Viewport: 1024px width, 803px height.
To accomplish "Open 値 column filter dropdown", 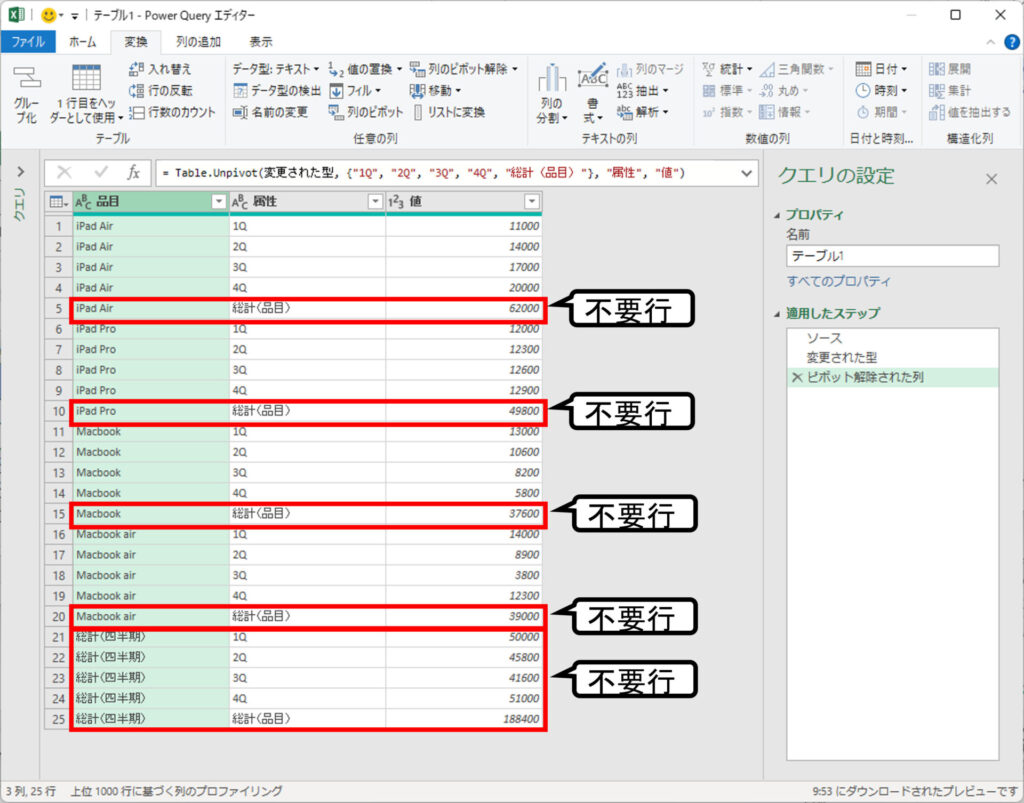I will point(532,202).
